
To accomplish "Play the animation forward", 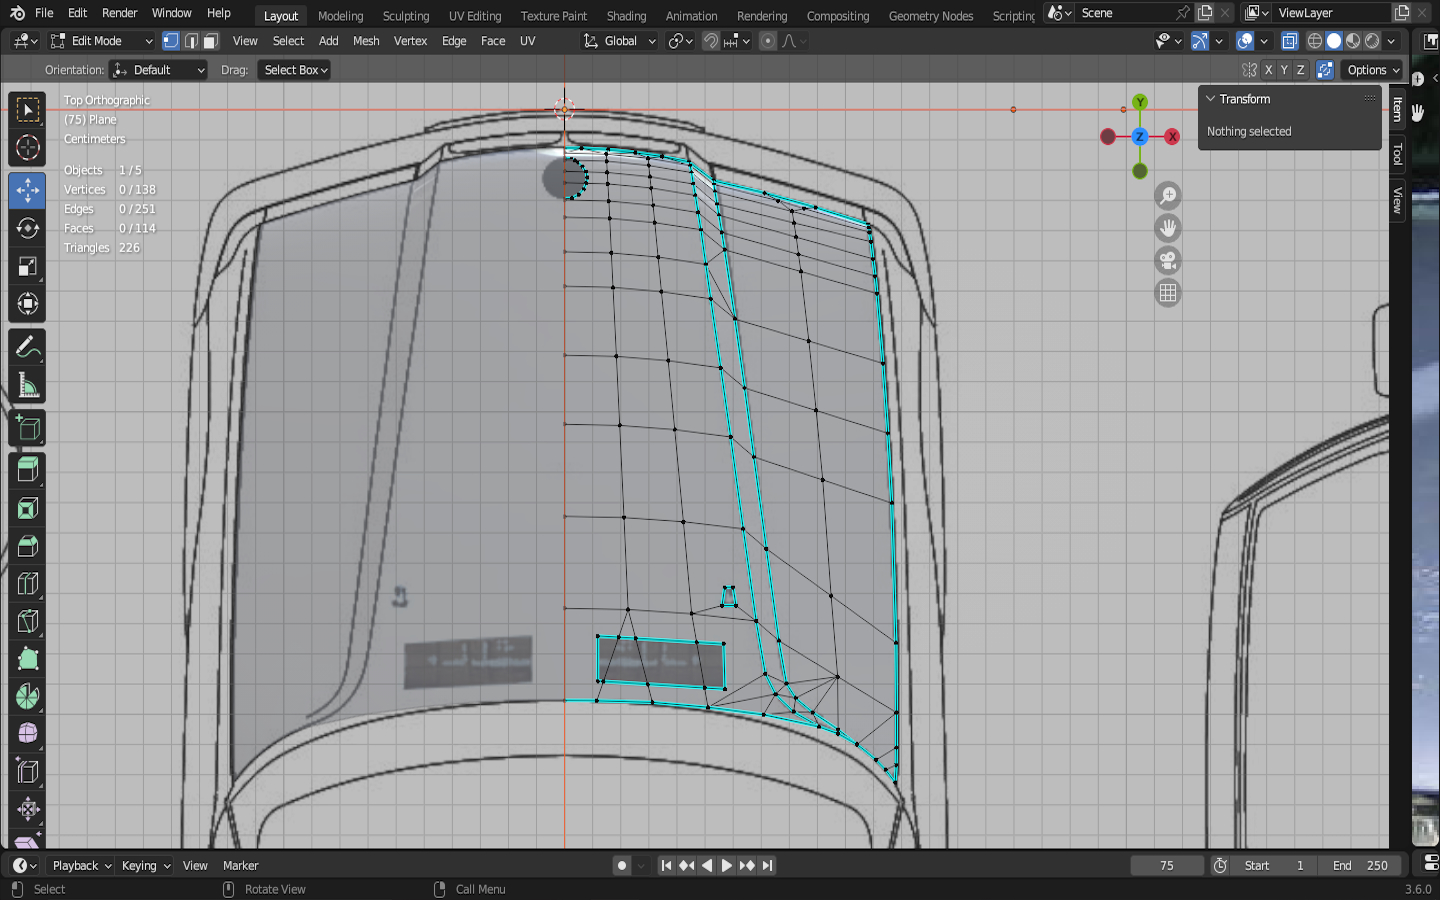I will [727, 866].
